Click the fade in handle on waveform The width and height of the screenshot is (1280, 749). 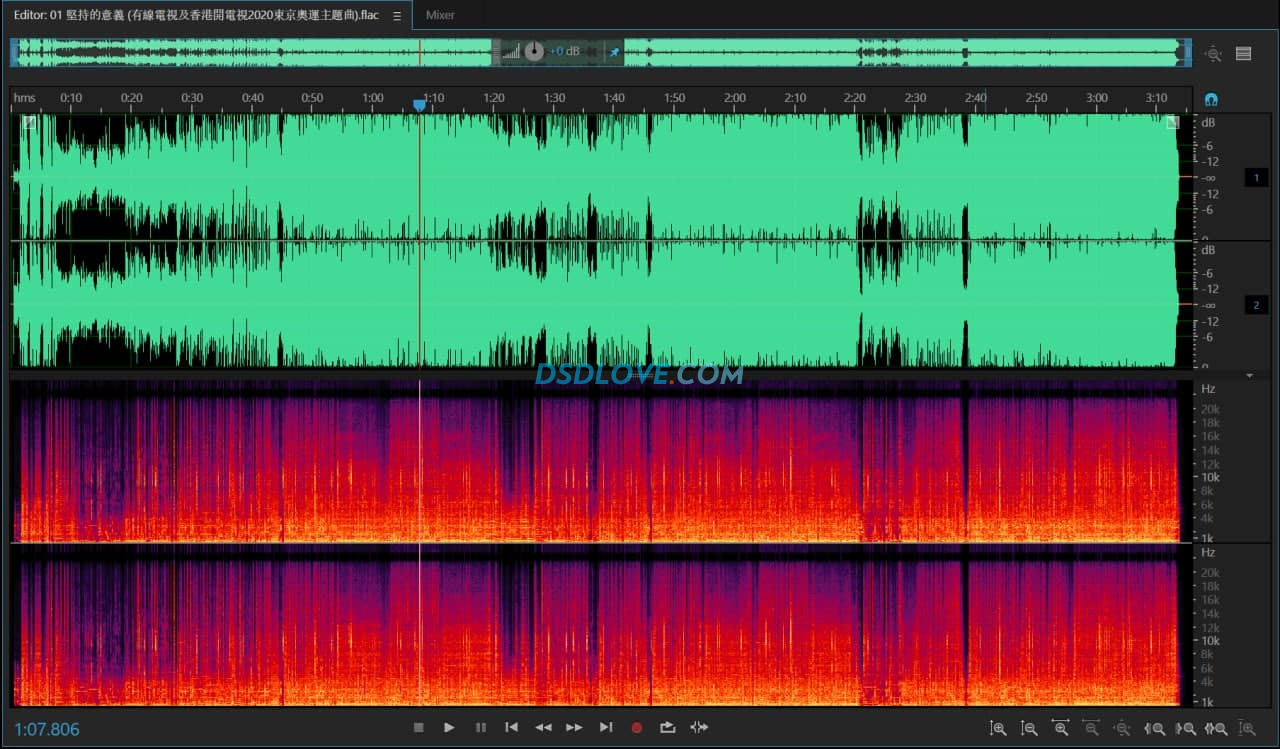[x=29, y=123]
